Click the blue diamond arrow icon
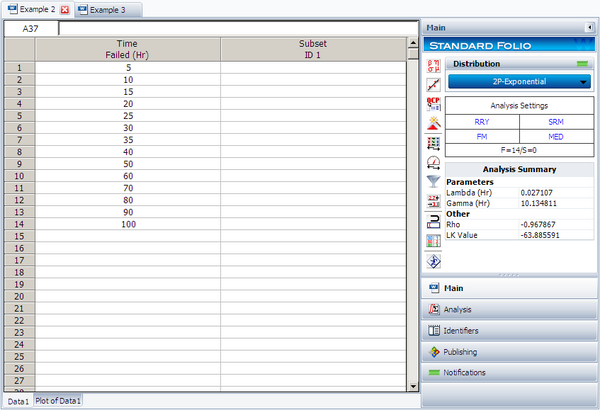600x410 pixels. (433, 261)
